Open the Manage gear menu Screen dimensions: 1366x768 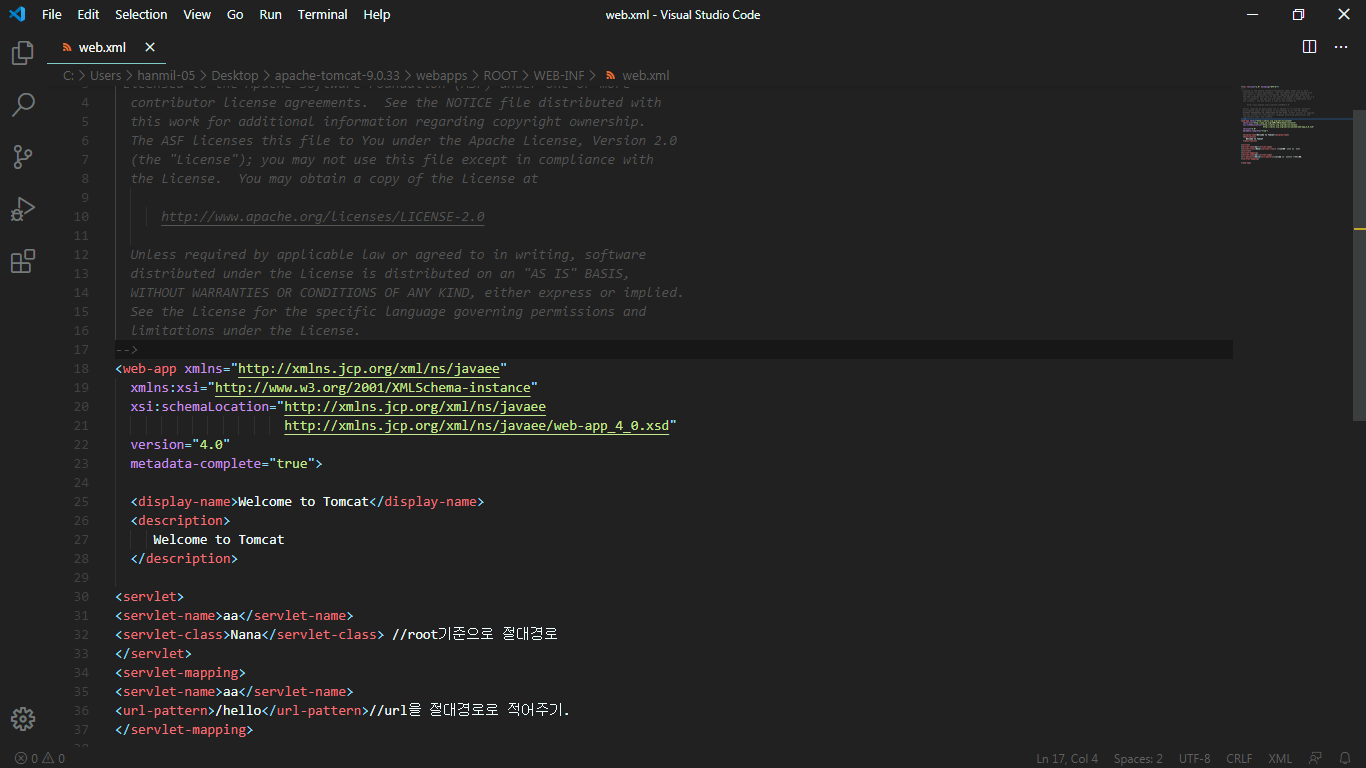click(22, 718)
